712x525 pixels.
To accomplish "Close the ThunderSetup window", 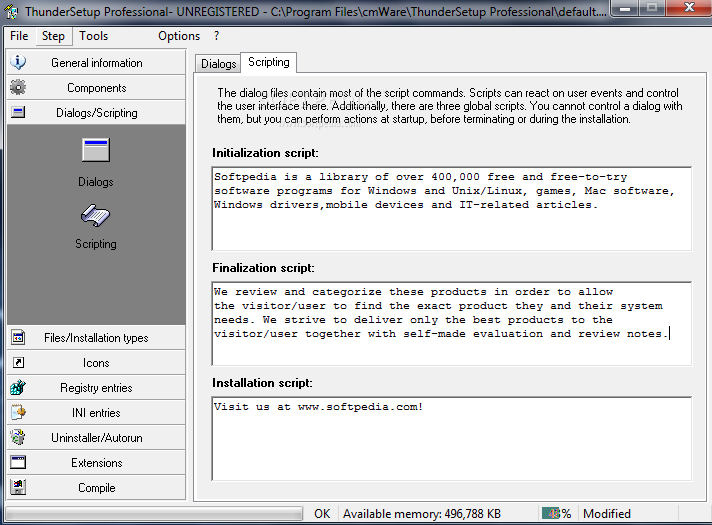I will coord(689,8).
